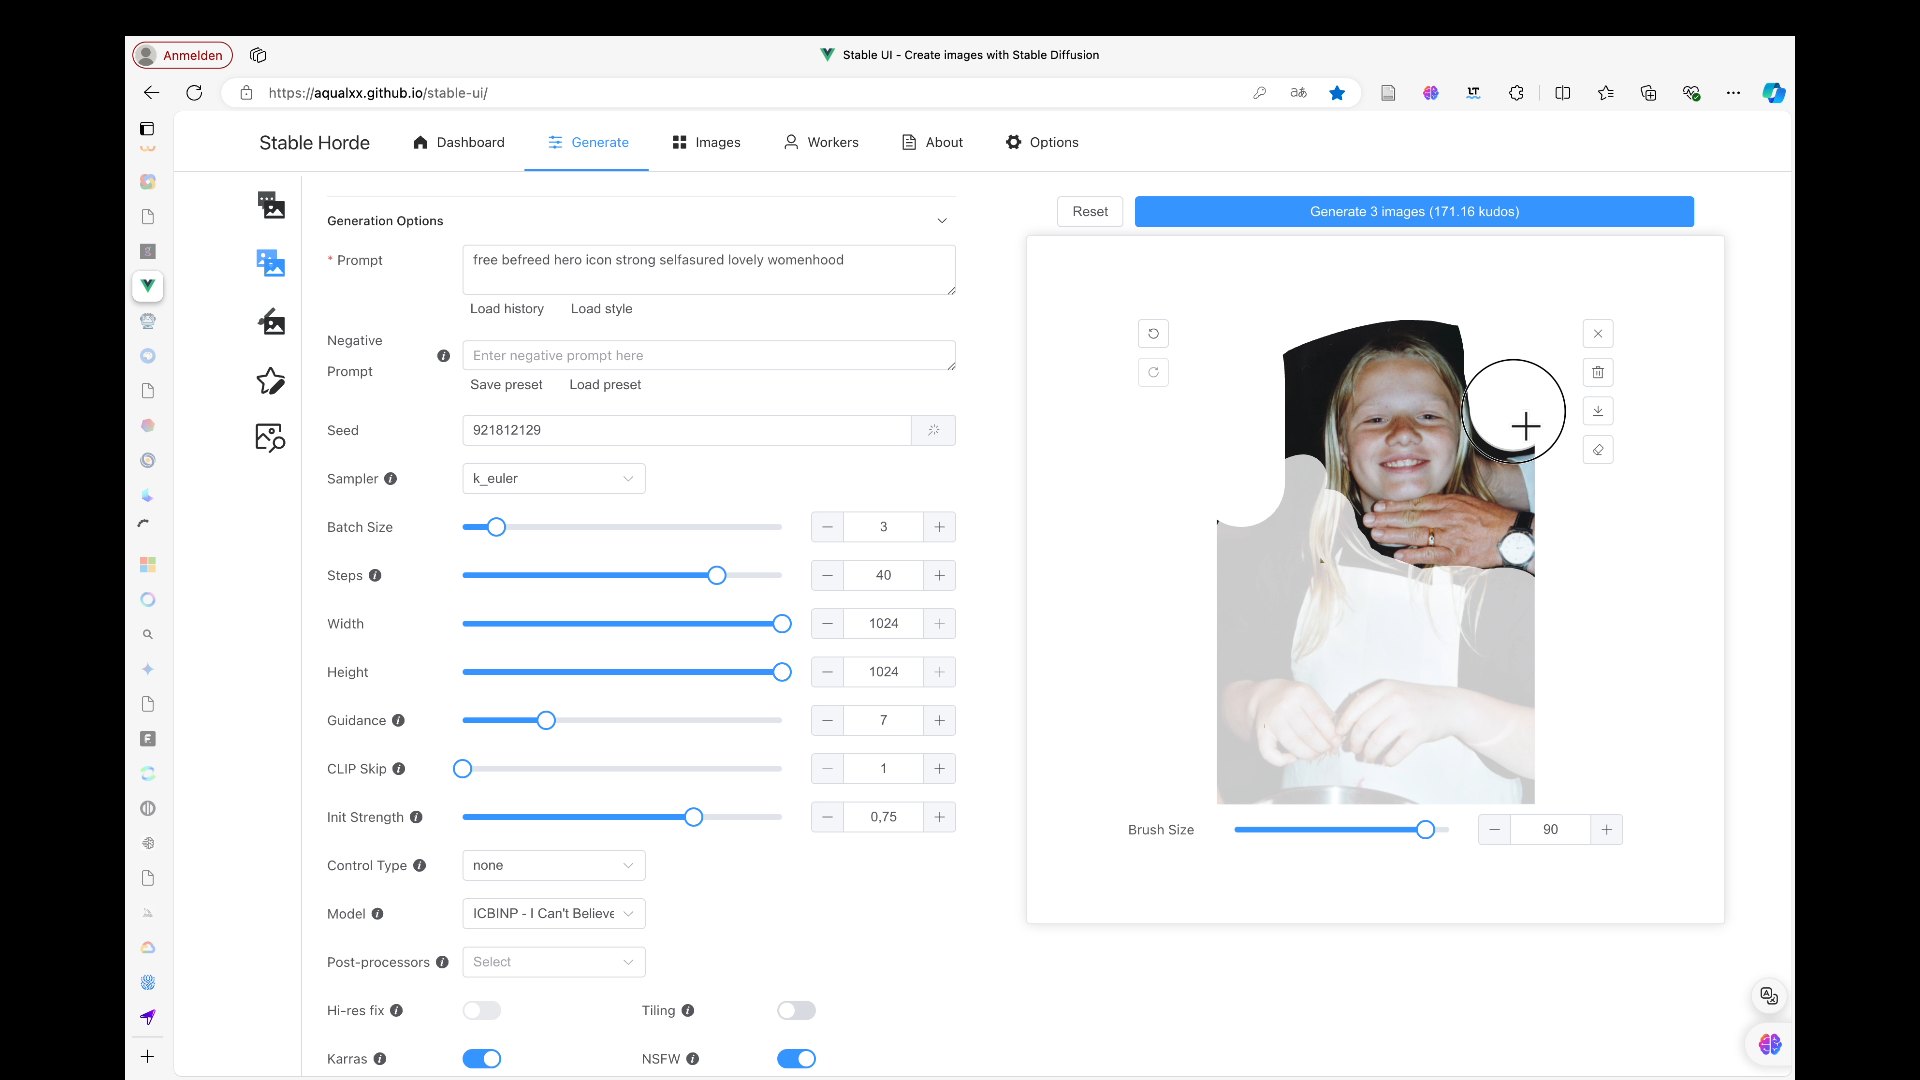
Task: Select the text-to-image generation icon
Action: coord(270,205)
